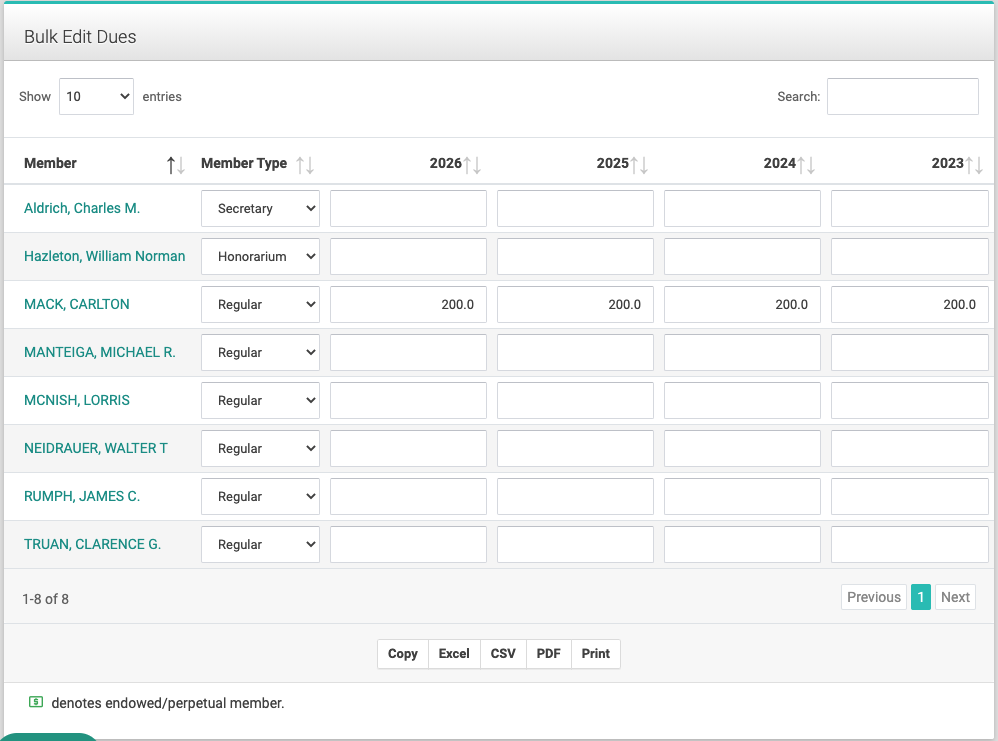The image size is (998, 741).
Task: Sort table by Member column arrows
Action: click(x=176, y=165)
